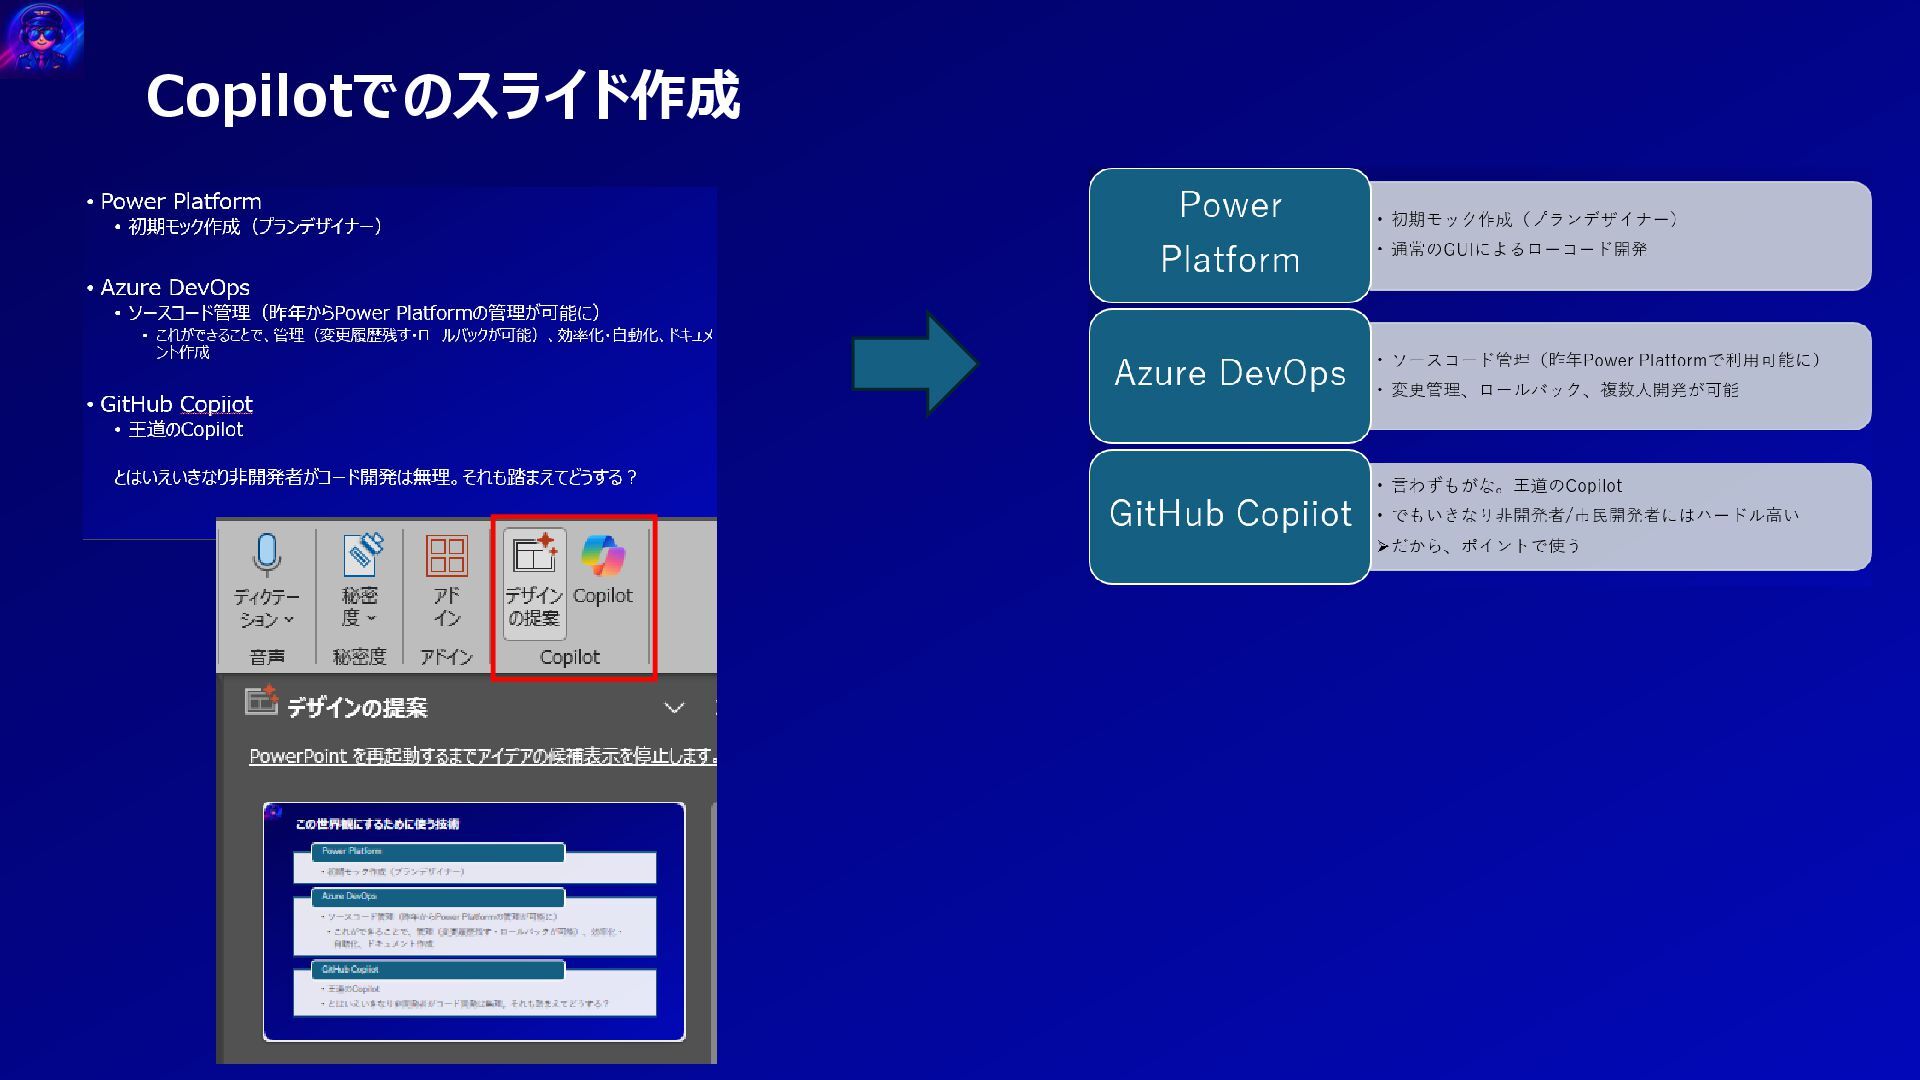Click the GitHub Copiiot bullet in the left text list
1920x1080 pixels.
point(176,404)
